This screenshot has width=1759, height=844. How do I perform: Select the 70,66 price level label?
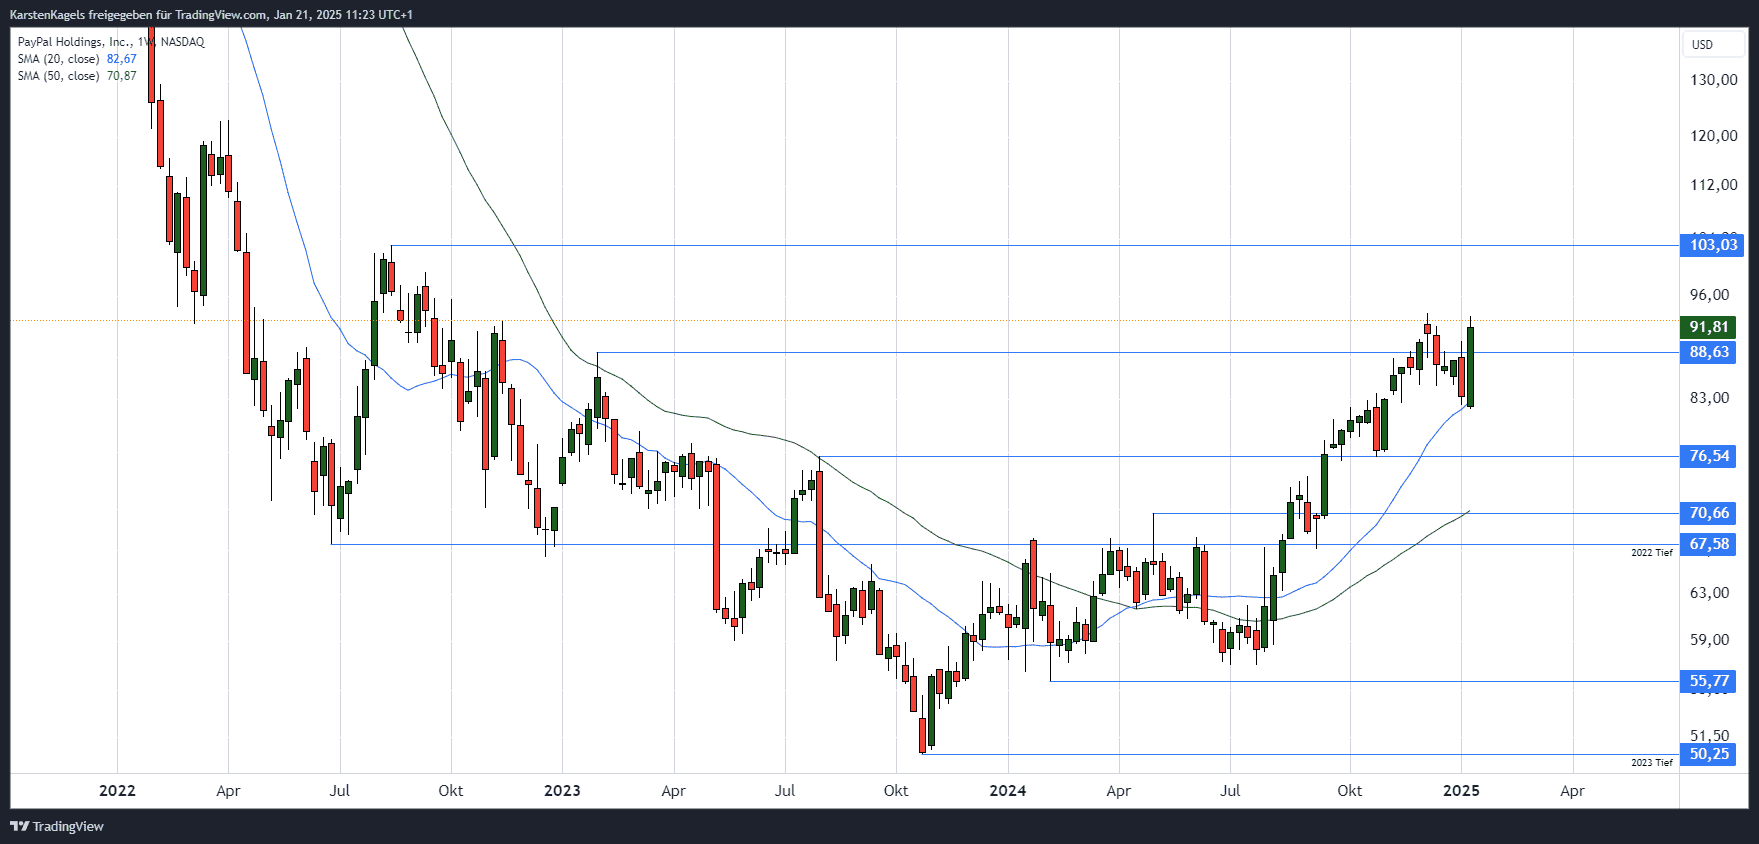point(1708,513)
